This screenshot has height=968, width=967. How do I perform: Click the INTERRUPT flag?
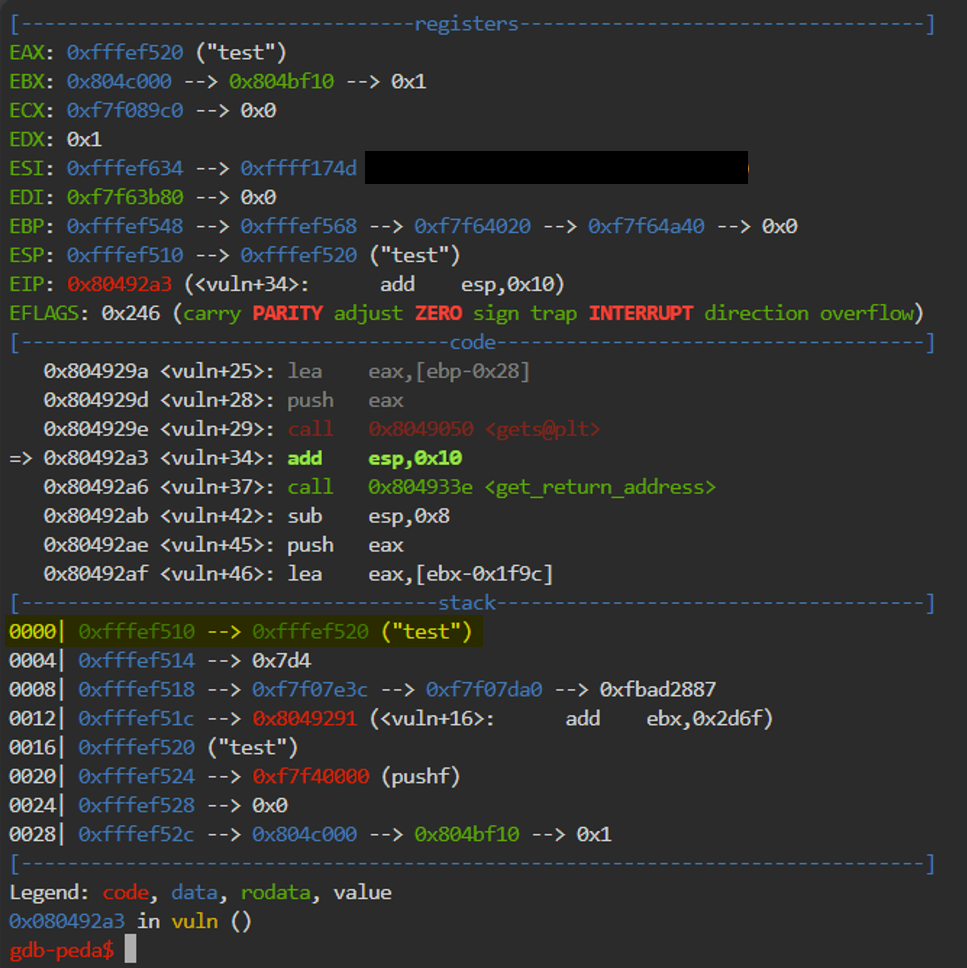pos(641,313)
